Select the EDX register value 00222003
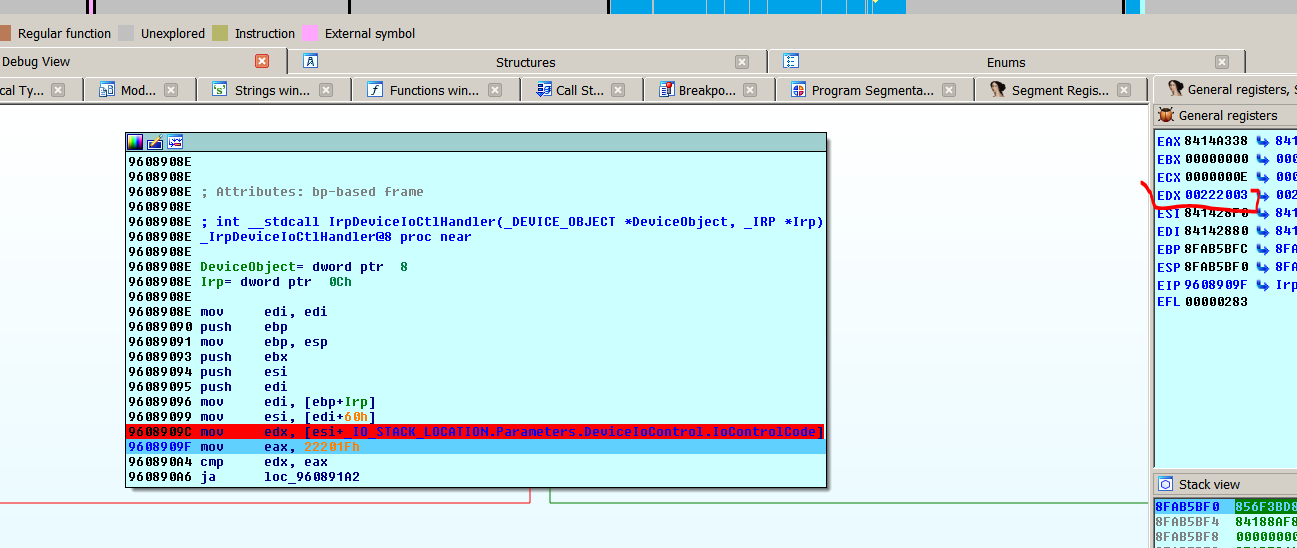This screenshot has height=548, width=1297. pos(1215,195)
